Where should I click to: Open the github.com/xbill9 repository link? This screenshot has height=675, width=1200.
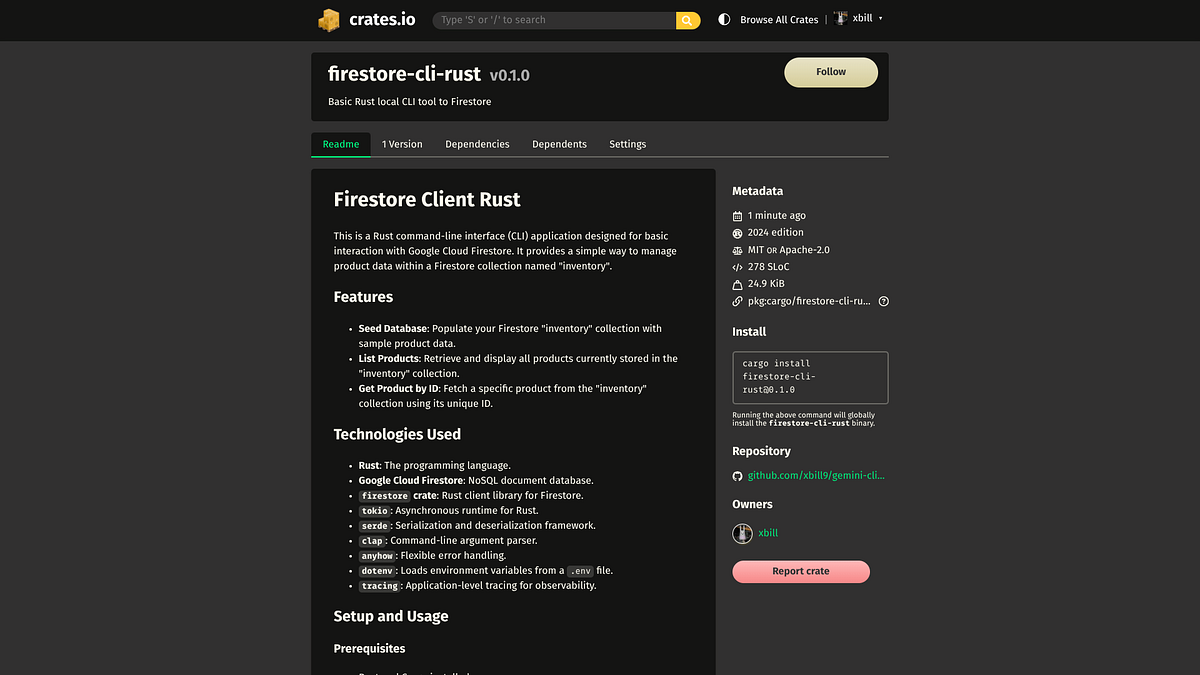tap(816, 475)
